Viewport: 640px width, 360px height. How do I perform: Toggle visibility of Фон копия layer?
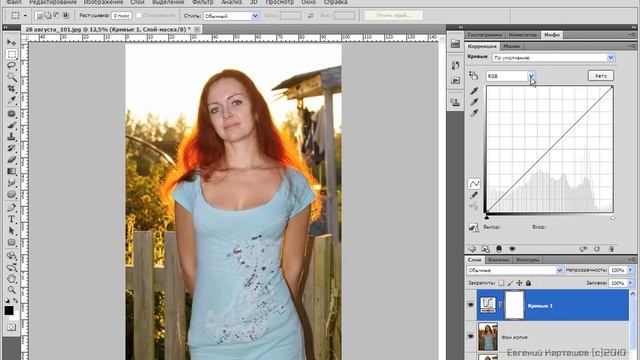471,336
